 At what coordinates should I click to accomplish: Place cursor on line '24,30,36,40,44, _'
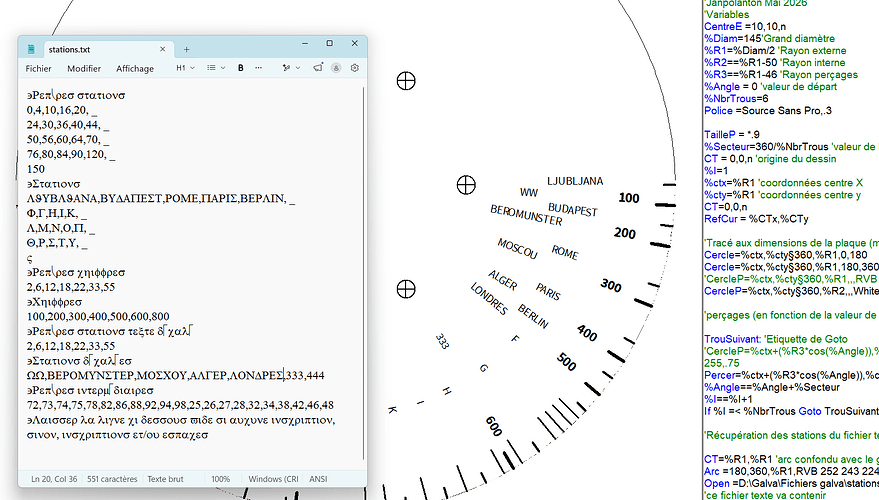[x=68, y=124]
